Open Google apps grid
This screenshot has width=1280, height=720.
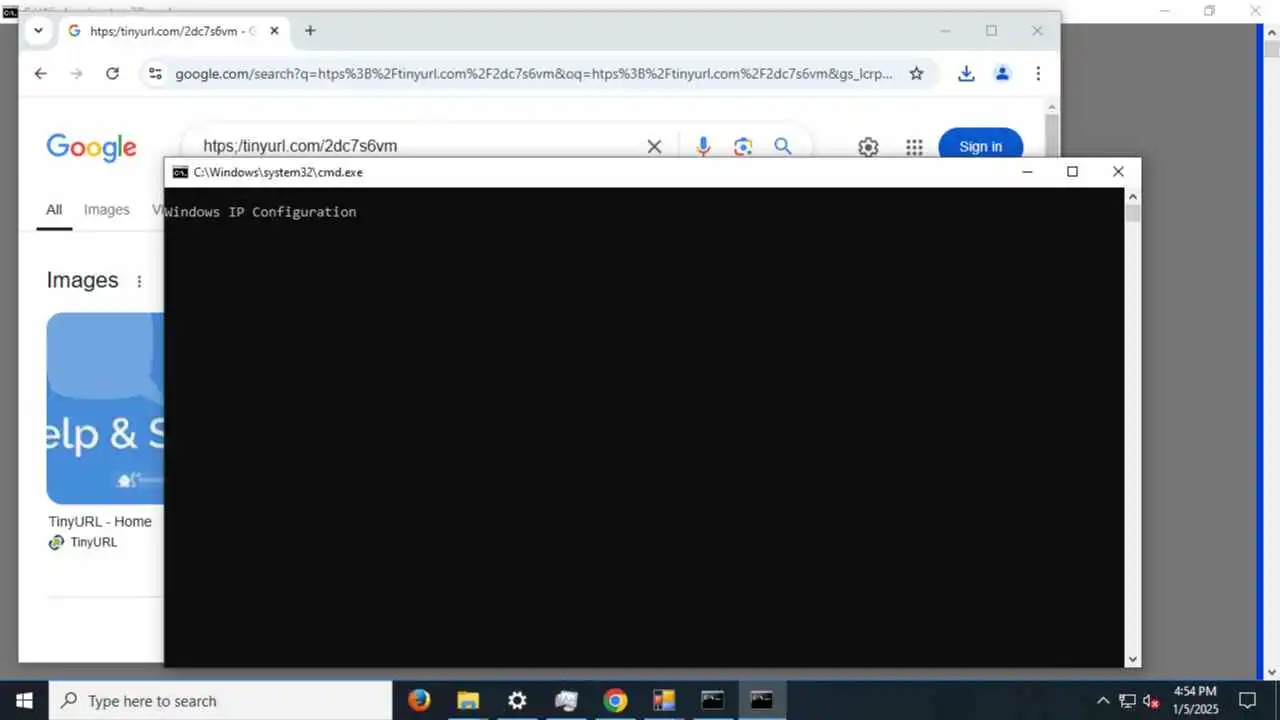click(914, 147)
